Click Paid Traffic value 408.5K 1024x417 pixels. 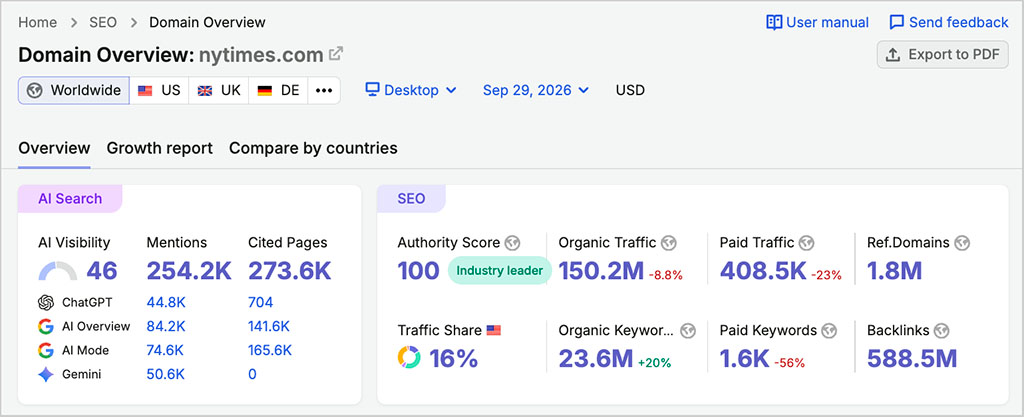[763, 270]
